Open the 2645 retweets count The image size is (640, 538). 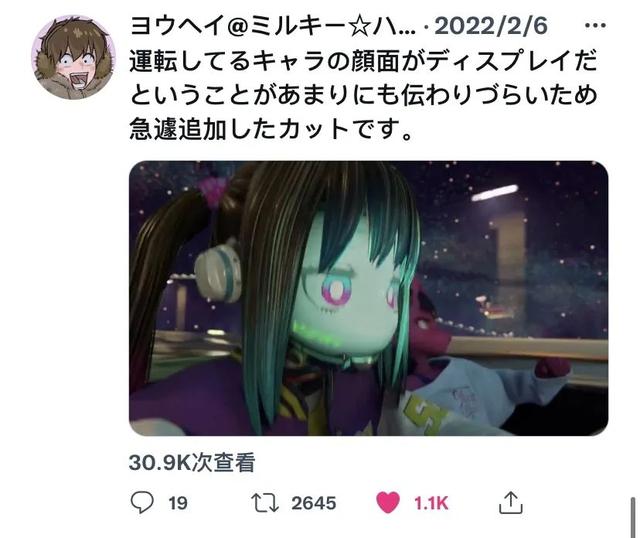point(313,503)
